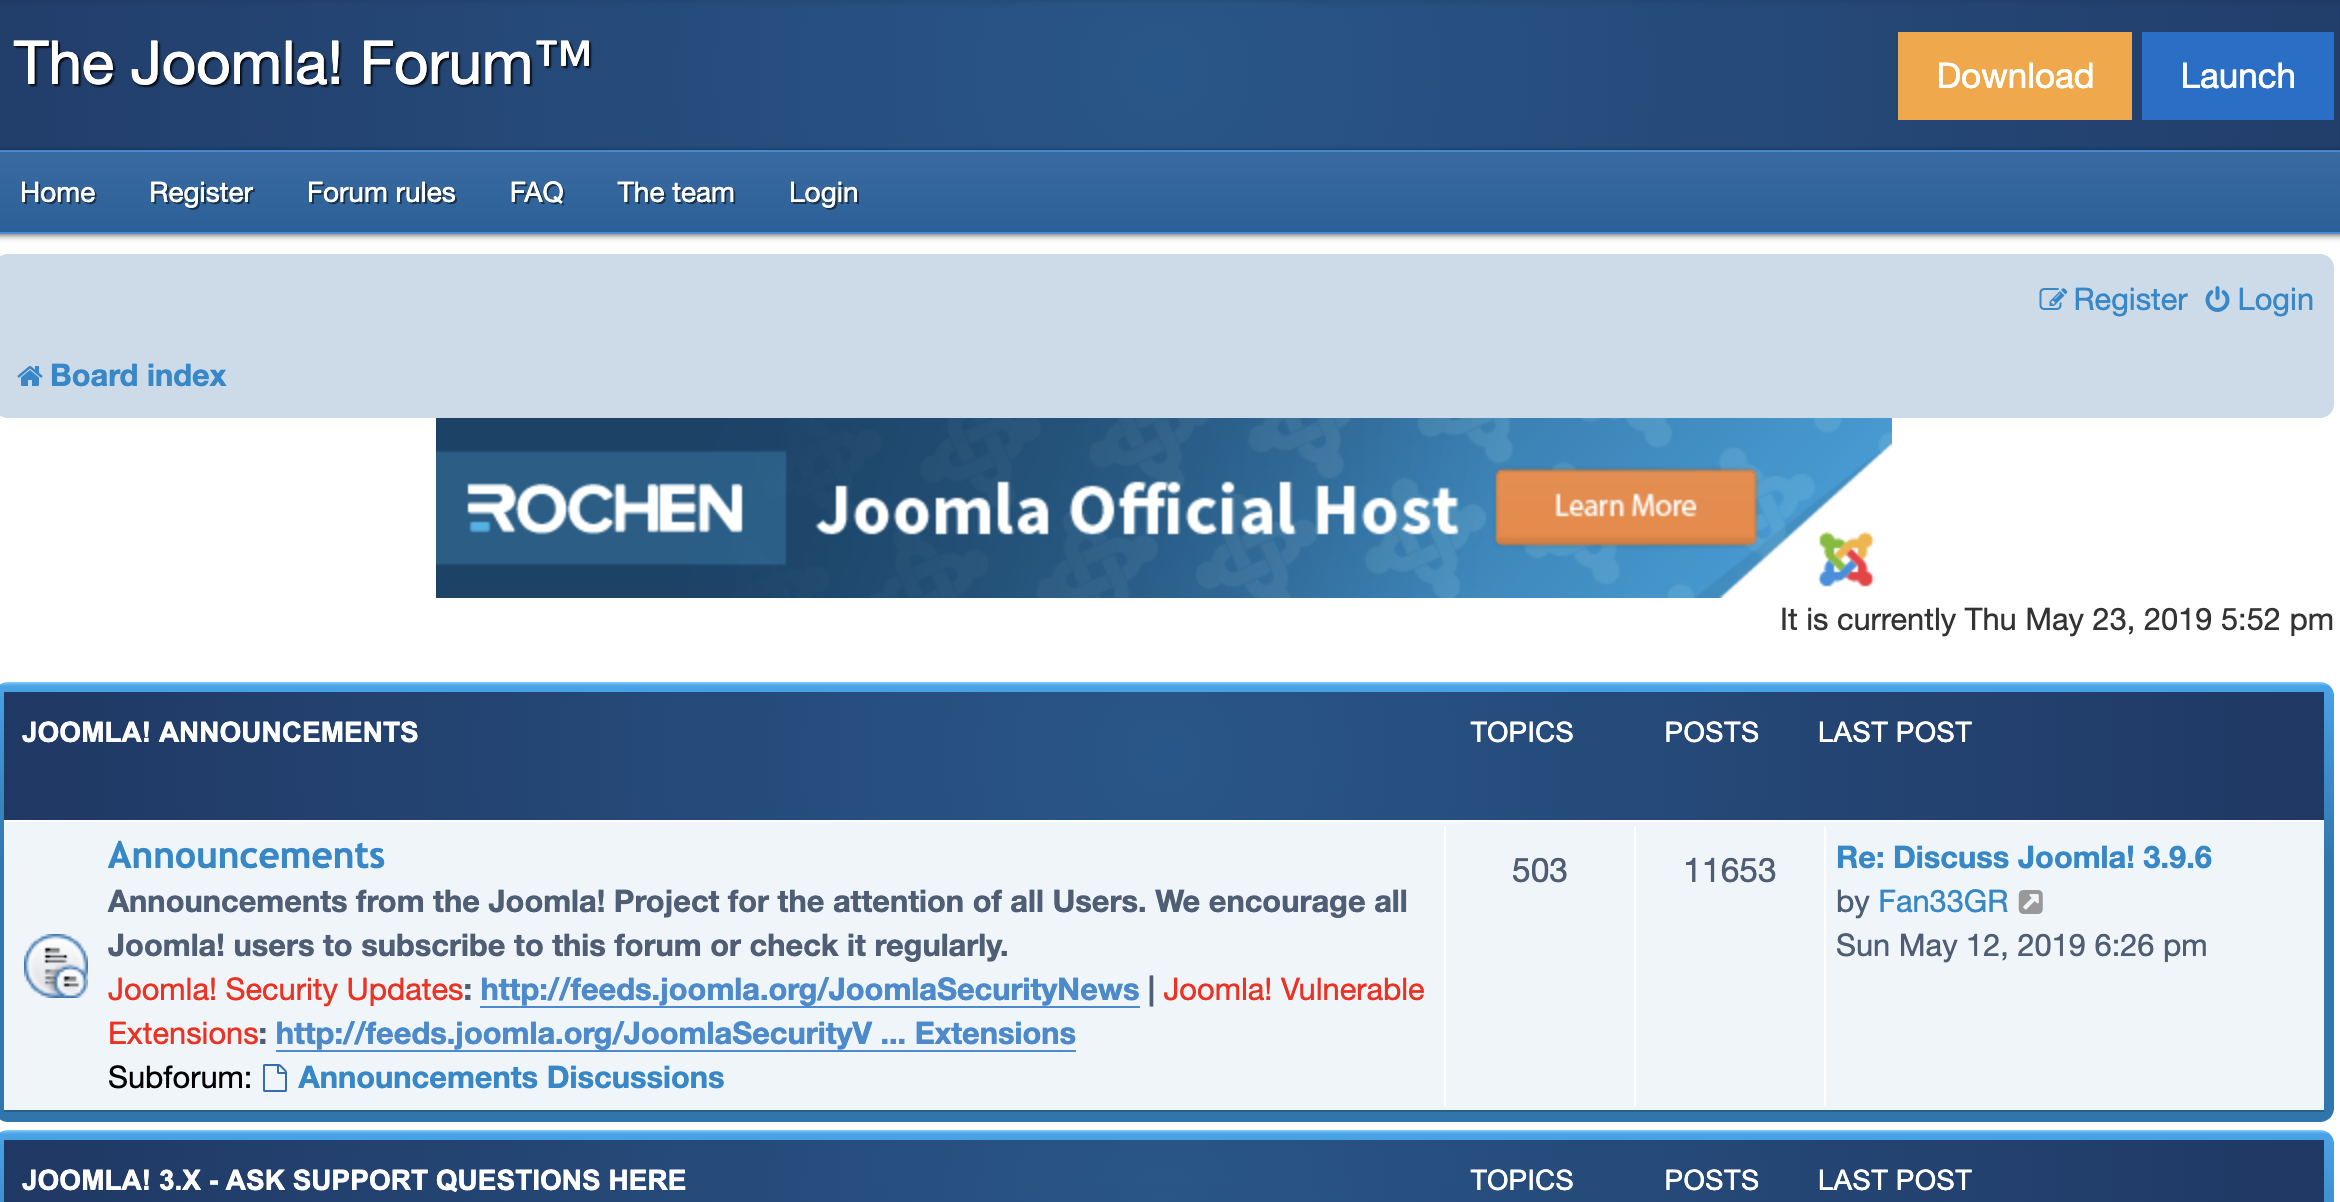
Task: Click the Download button
Action: [x=2014, y=76]
